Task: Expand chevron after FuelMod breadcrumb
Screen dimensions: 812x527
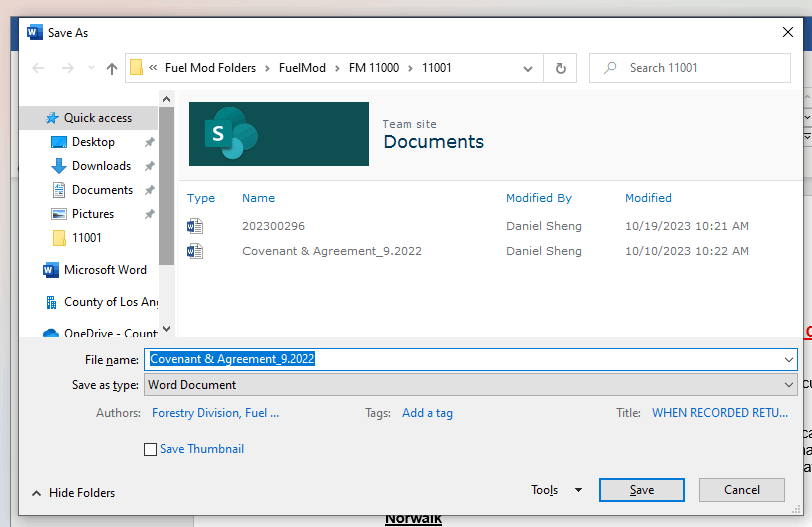Action: click(337, 68)
